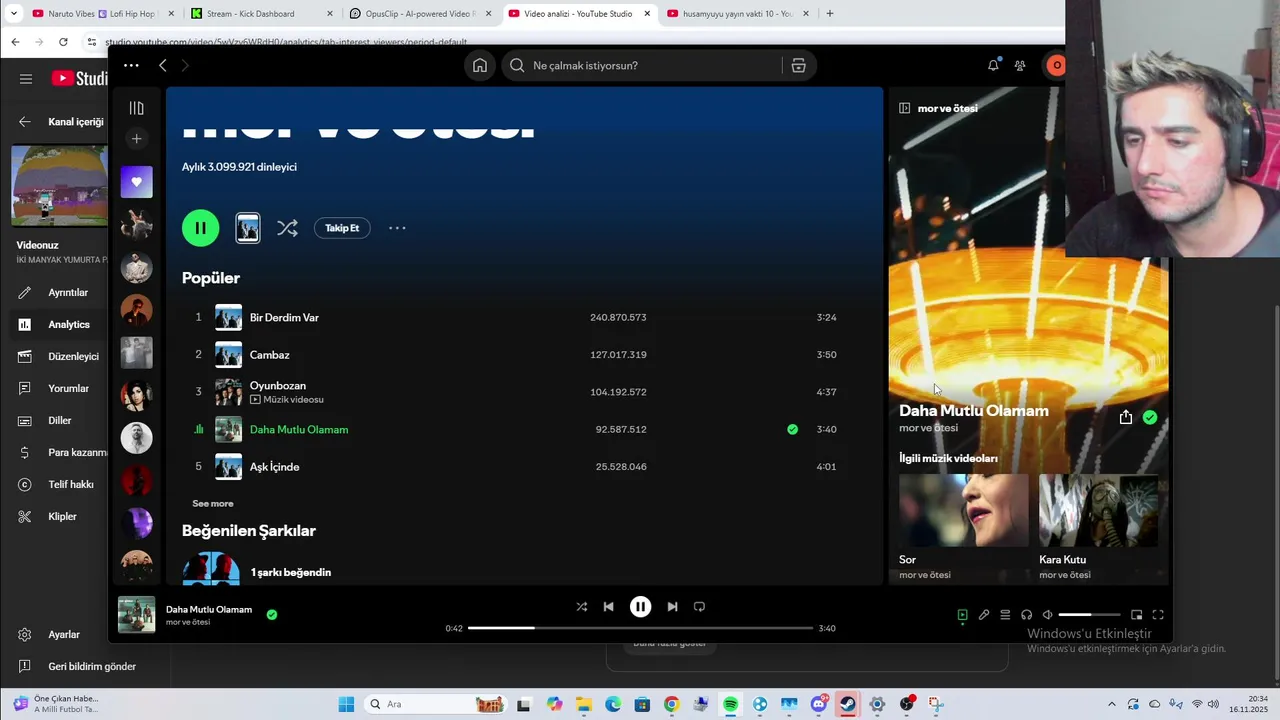Open mor ve ötesi artist link in player bar
This screenshot has height=720, width=1280.
click(188, 622)
